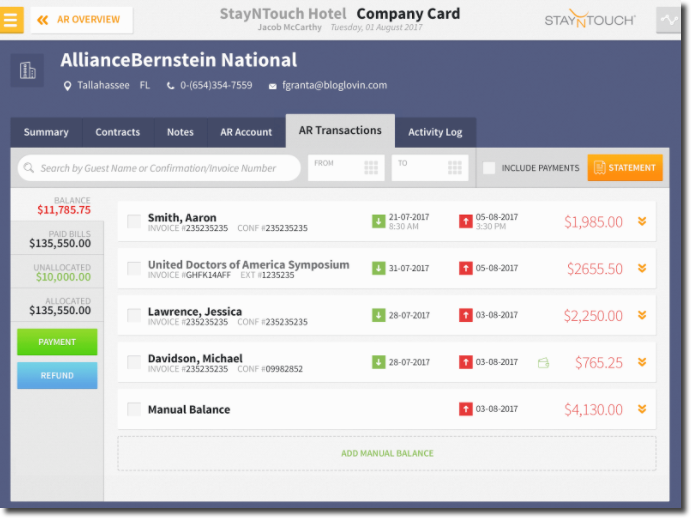Expand the Manual Balance transaction
This screenshot has height=518, width=691.
(x=642, y=410)
